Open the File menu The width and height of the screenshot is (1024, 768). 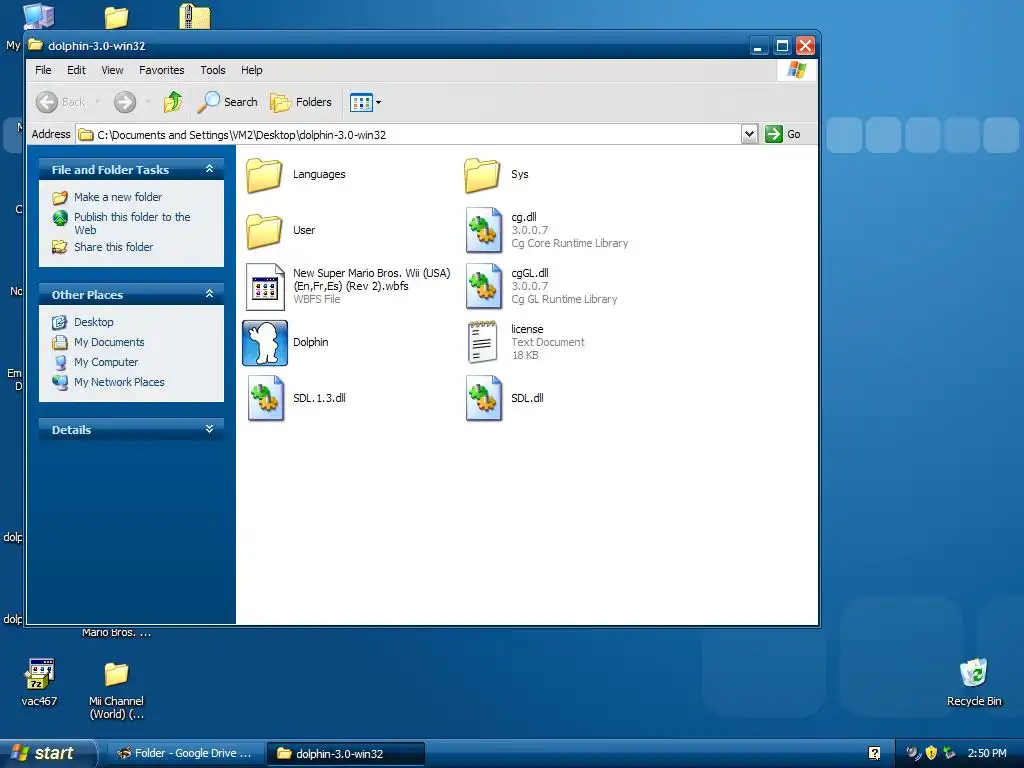pos(43,70)
